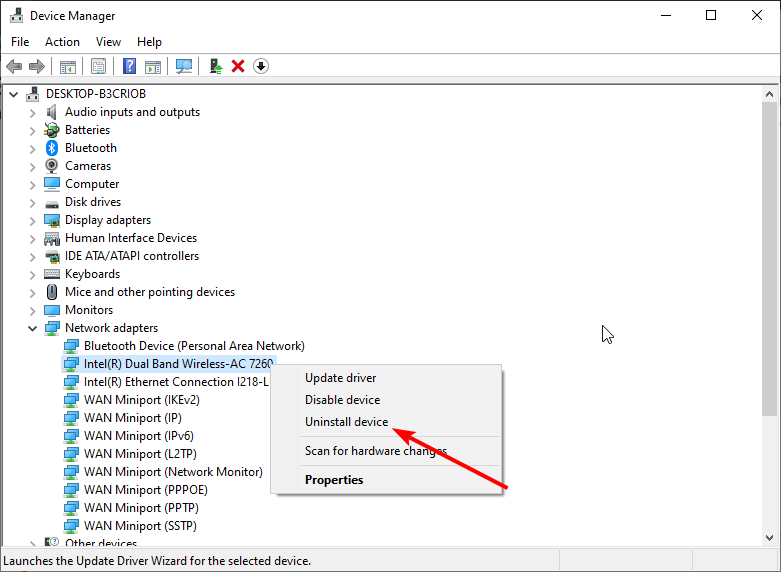Click the Audio inputs and outputs speaker icon

coord(52,112)
